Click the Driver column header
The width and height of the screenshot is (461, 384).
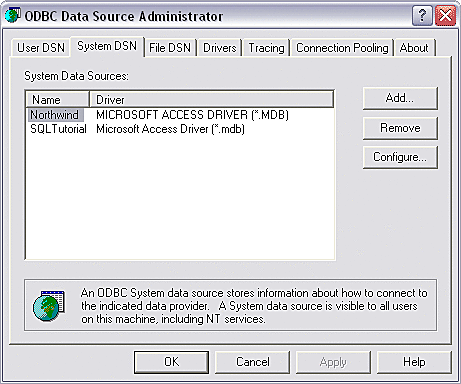click(x=212, y=99)
